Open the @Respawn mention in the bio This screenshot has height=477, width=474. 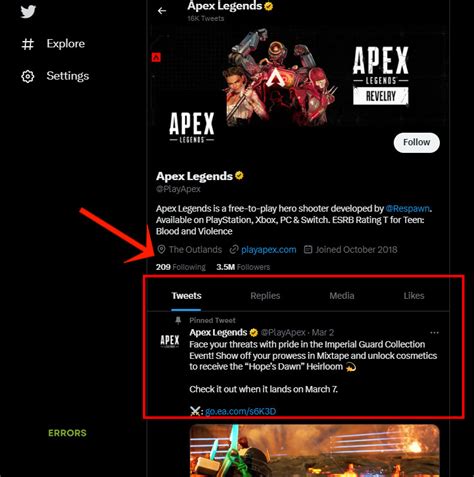pyautogui.click(x=407, y=209)
